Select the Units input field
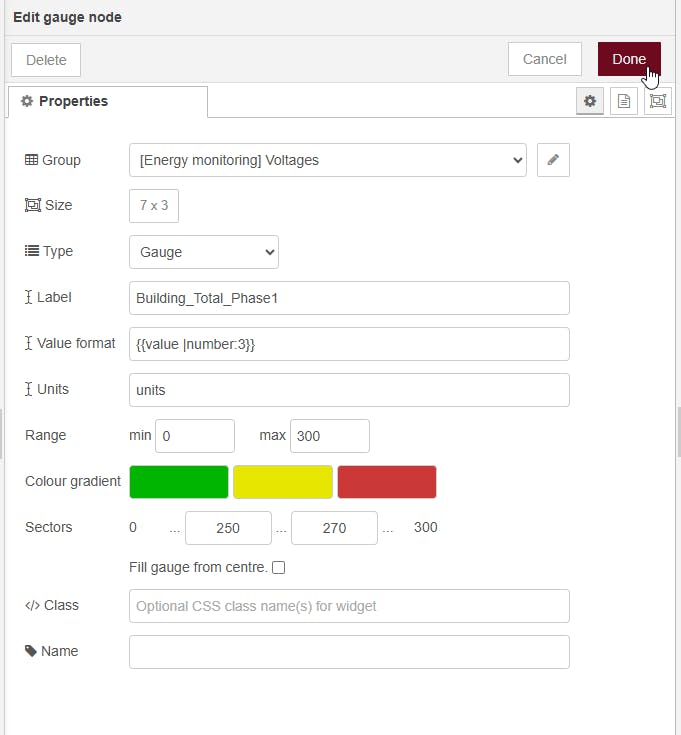This screenshot has width=681, height=735. pos(349,390)
